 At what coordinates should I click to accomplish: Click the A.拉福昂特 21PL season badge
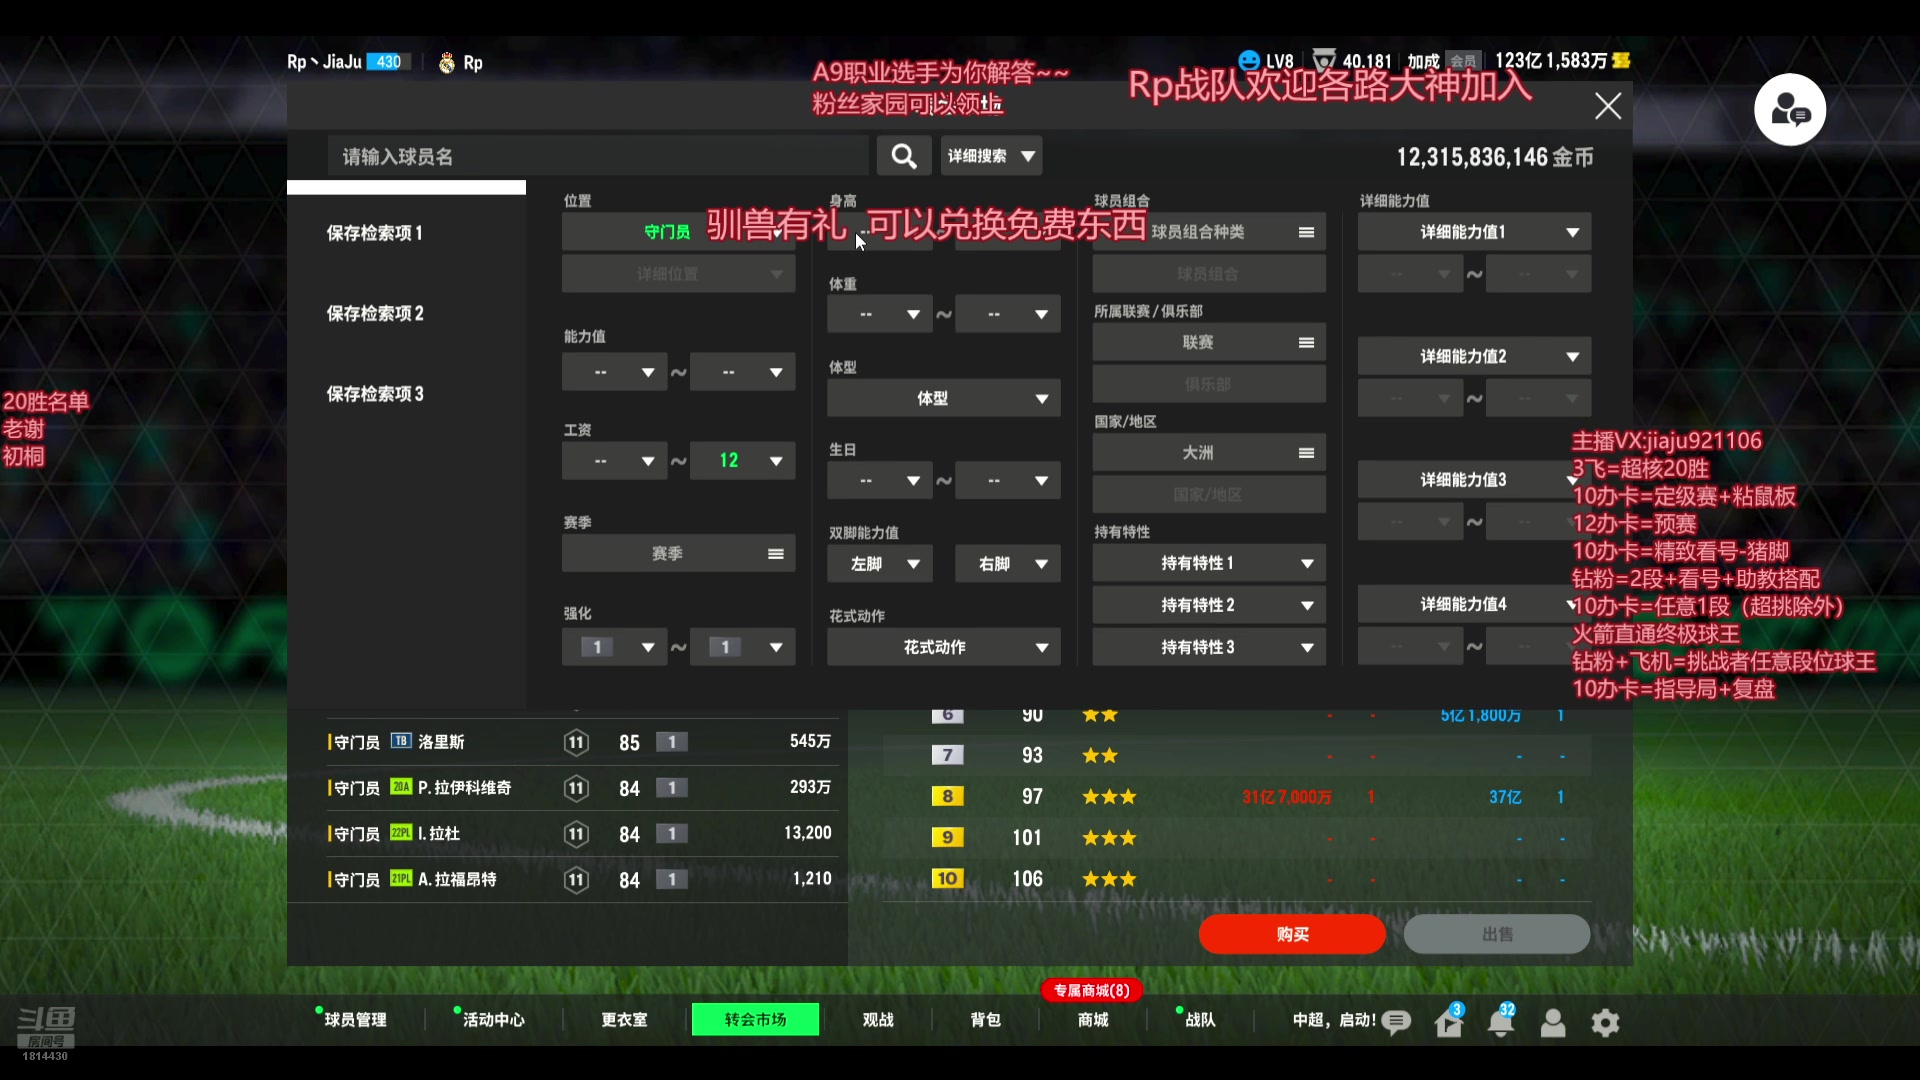(x=401, y=879)
